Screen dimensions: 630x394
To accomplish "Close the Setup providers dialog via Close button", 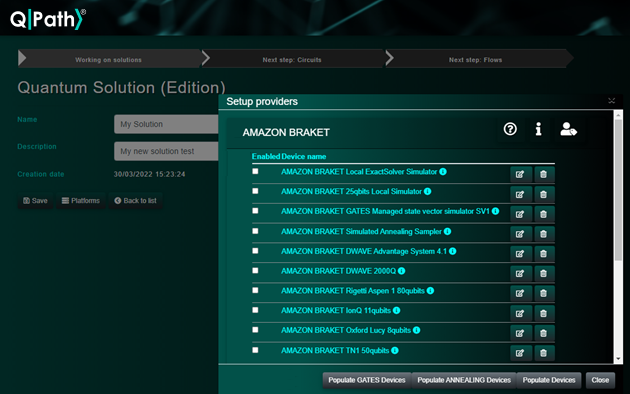I will coord(600,380).
